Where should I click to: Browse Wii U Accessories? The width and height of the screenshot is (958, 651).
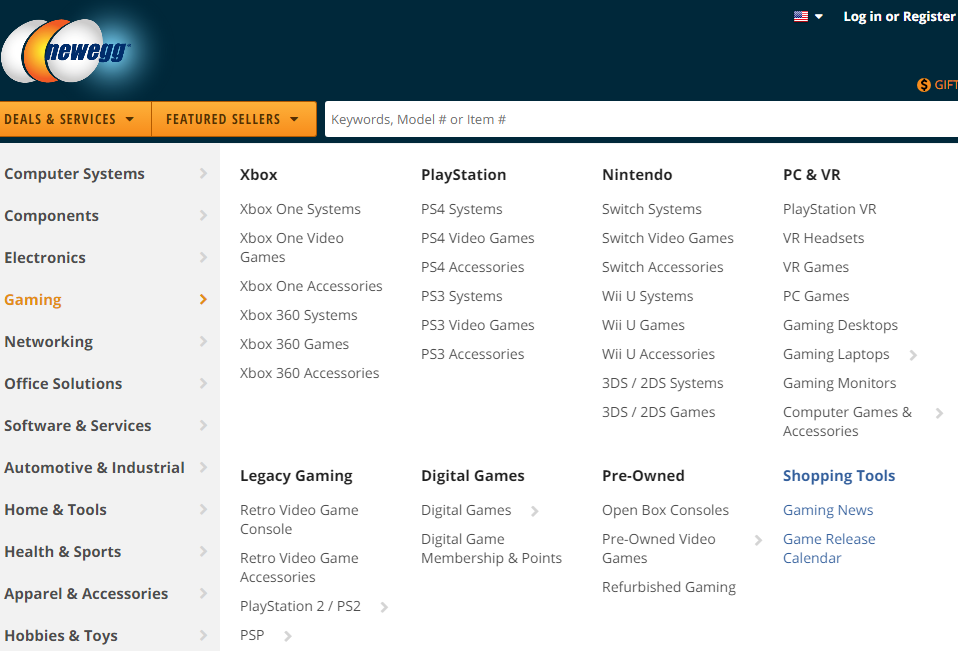(659, 354)
